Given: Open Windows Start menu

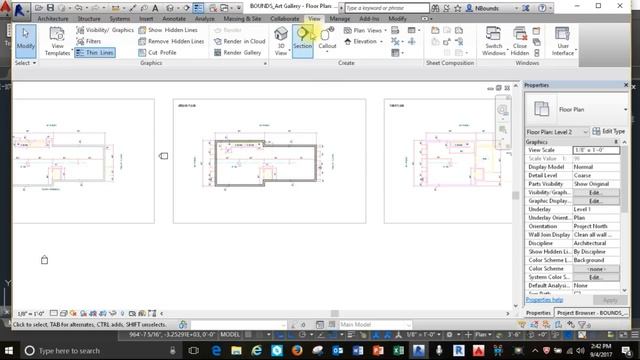Looking at the screenshot, I should pyautogui.click(x=8, y=351).
